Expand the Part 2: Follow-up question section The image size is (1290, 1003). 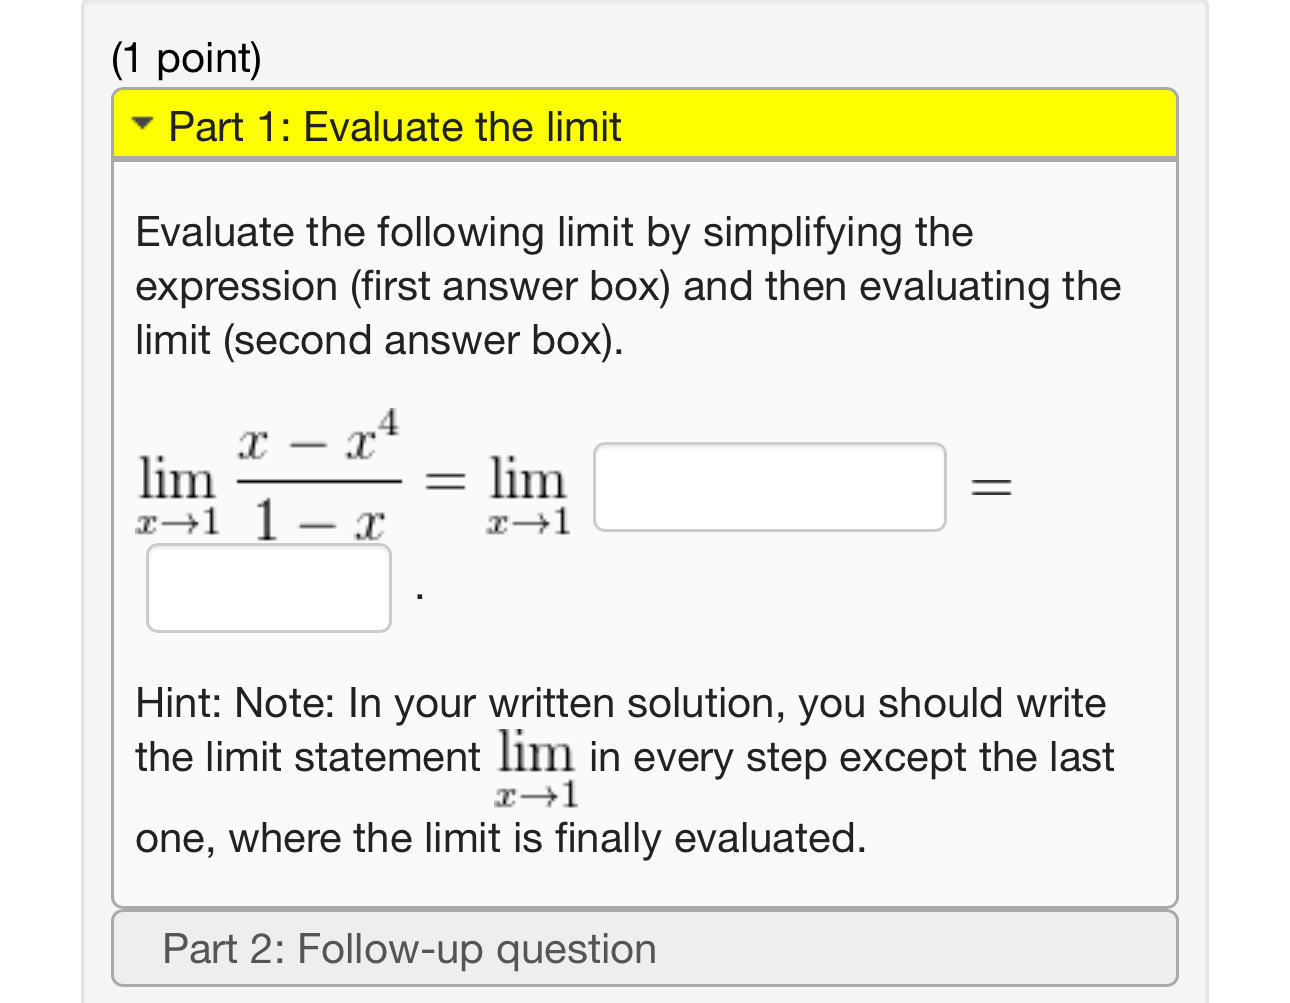pos(645,948)
